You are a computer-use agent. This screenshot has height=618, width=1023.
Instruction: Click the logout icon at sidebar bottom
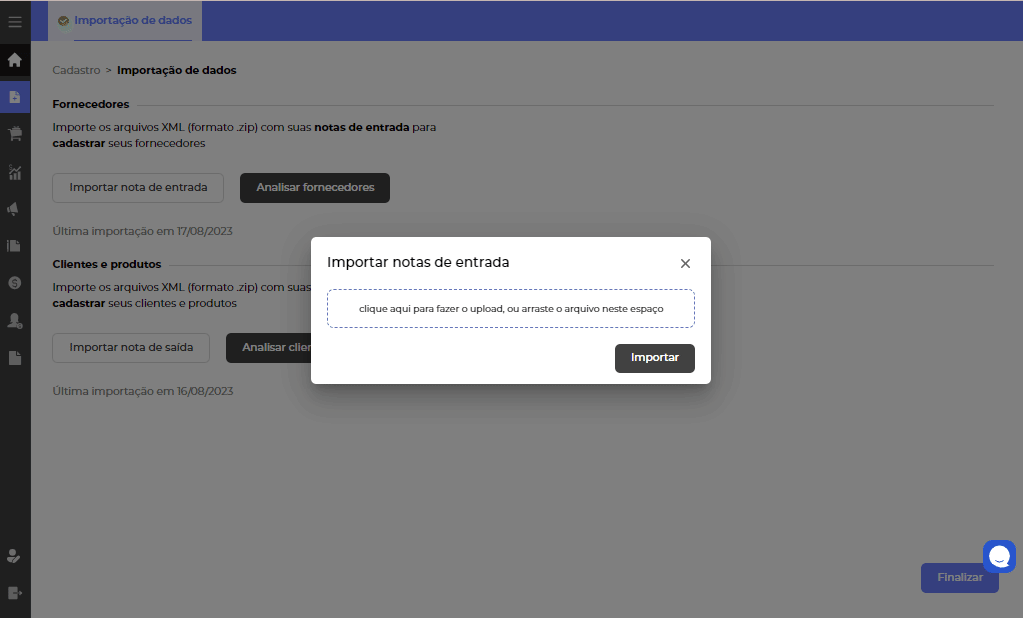pyautogui.click(x=15, y=592)
